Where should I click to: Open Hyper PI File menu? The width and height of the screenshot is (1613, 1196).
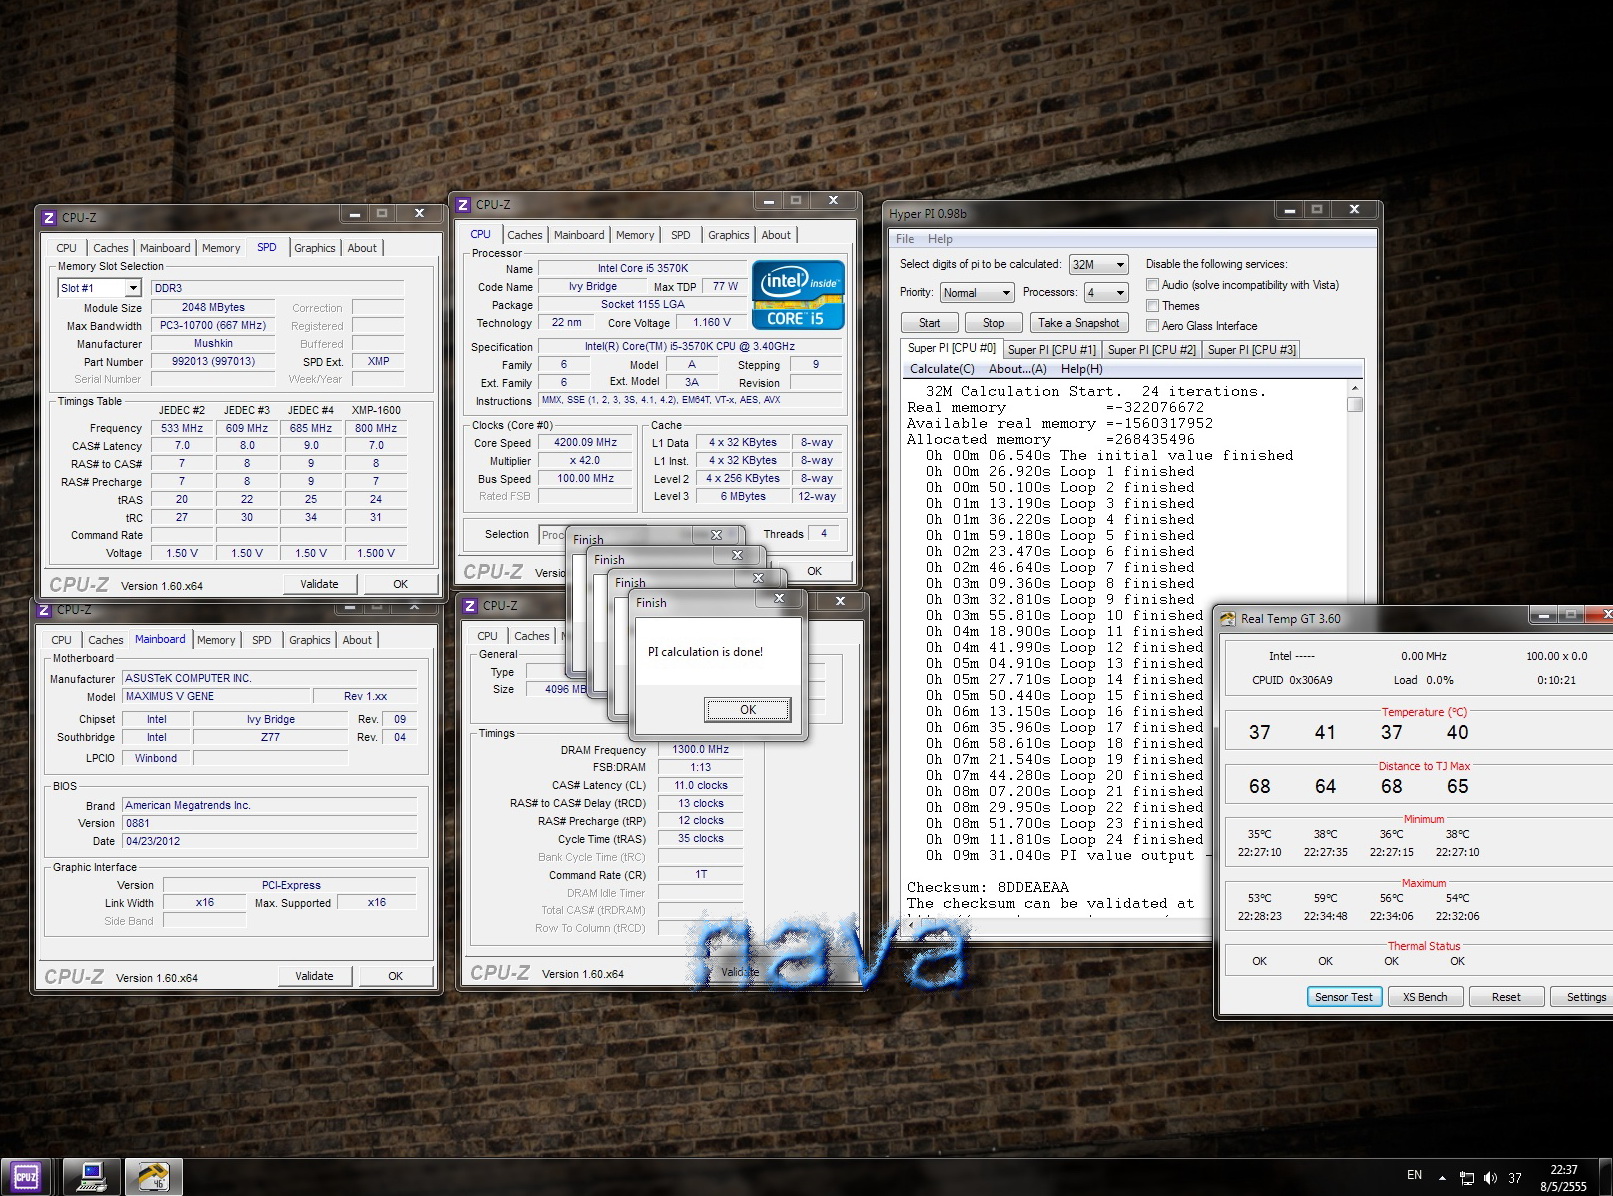pyautogui.click(x=905, y=239)
